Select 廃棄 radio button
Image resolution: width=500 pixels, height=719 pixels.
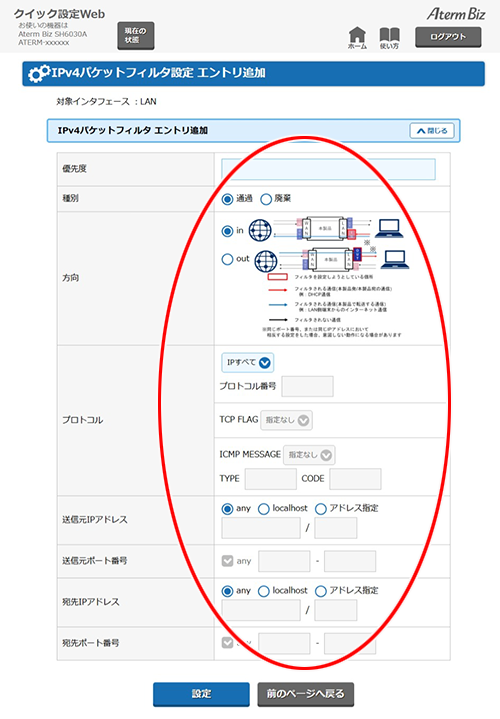(266, 199)
